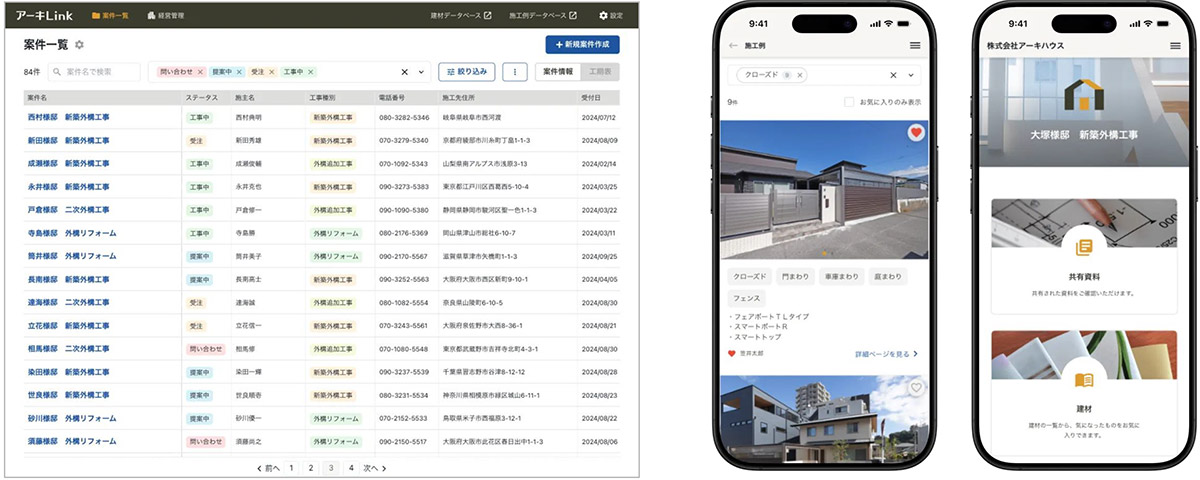Open the 施工例データベース external link
The height and width of the screenshot is (480, 1200).
click(543, 16)
